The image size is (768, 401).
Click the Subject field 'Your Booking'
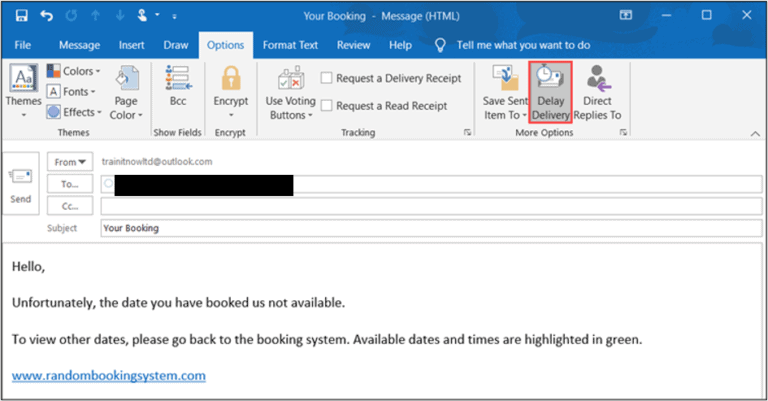pyautogui.click(x=431, y=228)
